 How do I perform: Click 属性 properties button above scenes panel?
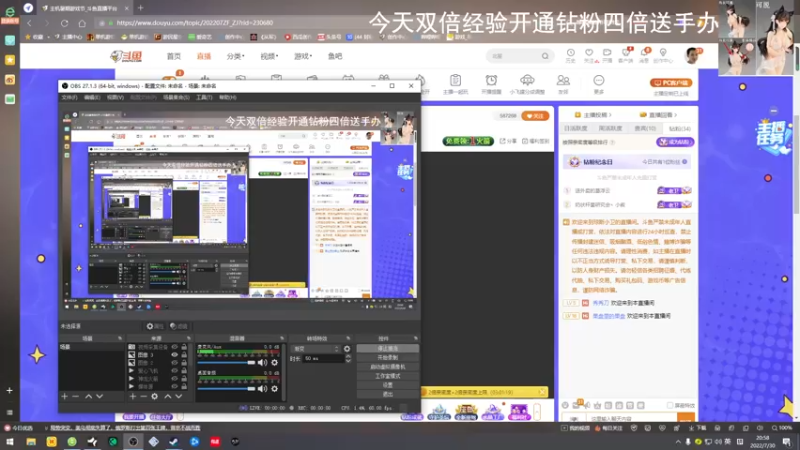coord(155,326)
